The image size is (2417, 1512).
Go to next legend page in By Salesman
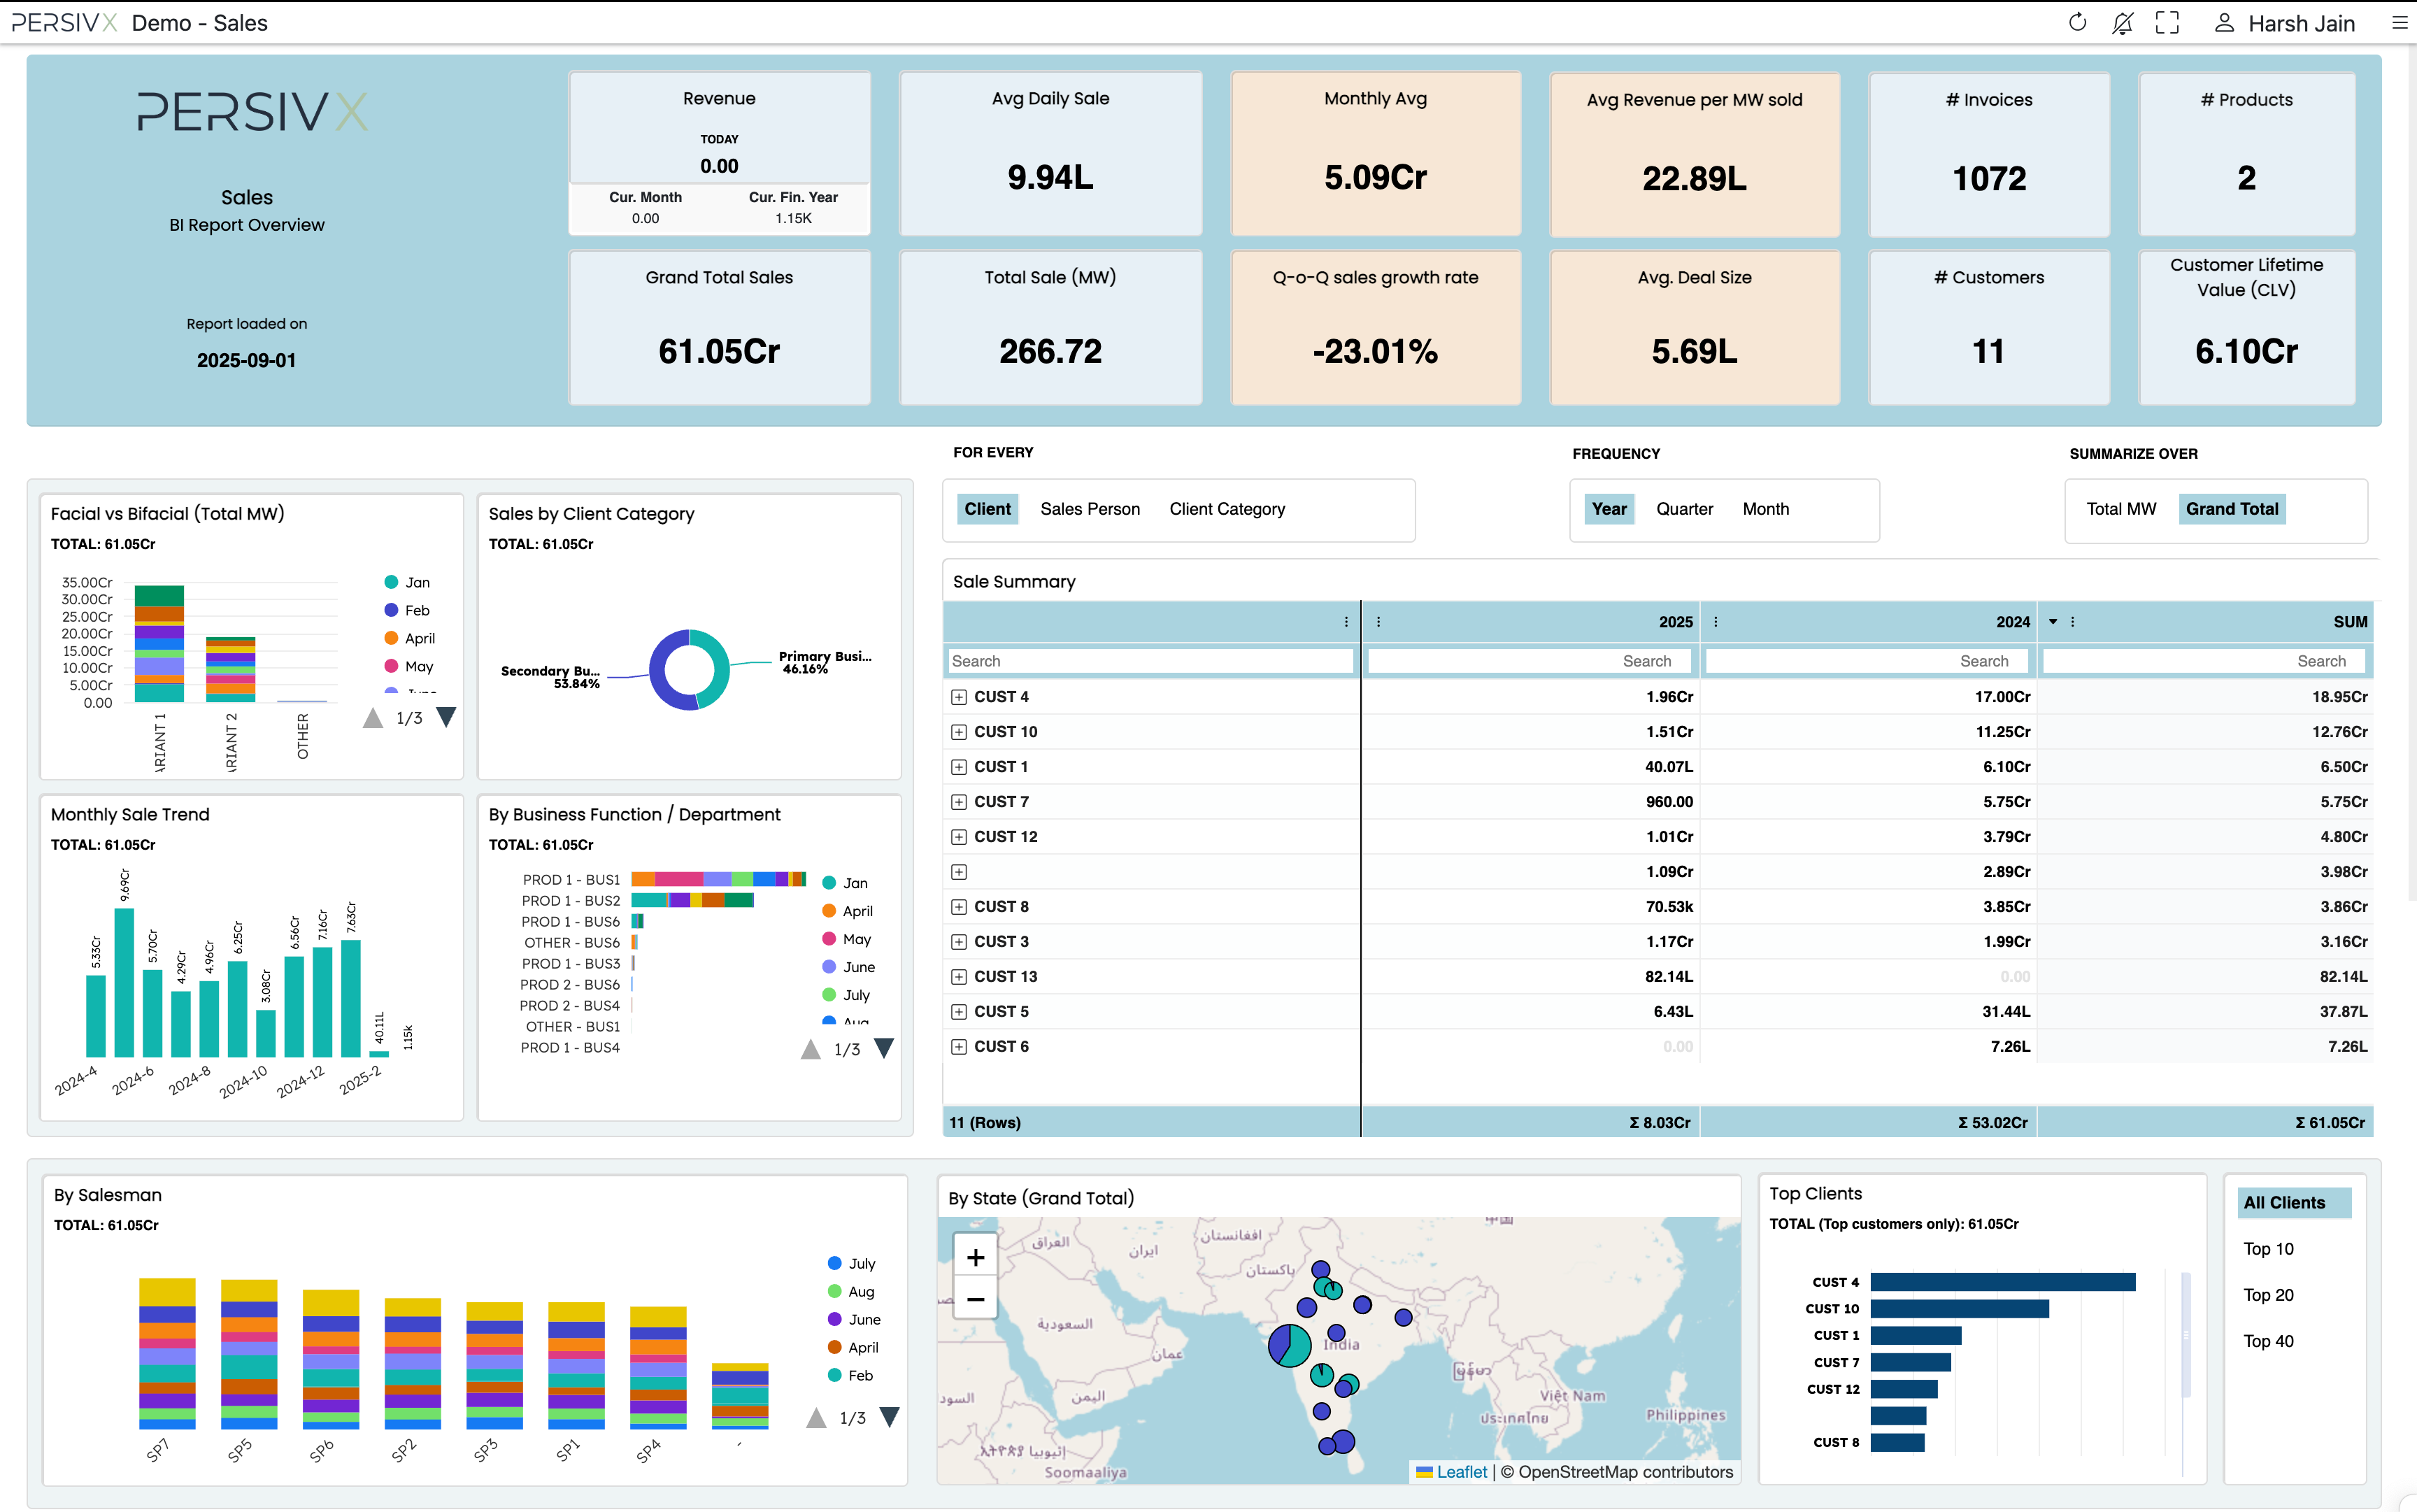[x=889, y=1417]
